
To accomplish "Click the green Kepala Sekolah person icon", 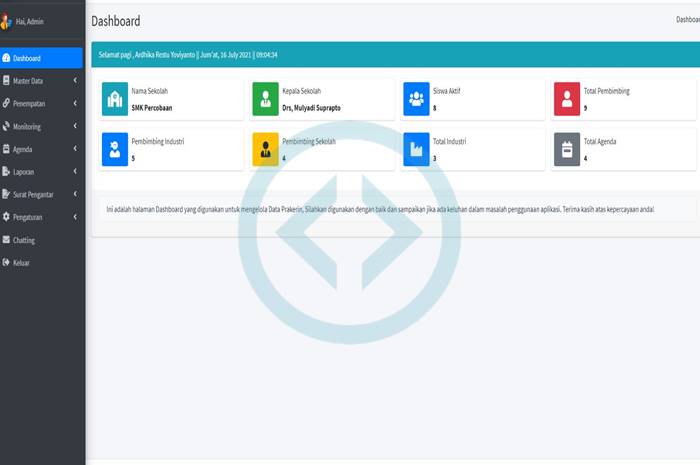I will tap(266, 98).
